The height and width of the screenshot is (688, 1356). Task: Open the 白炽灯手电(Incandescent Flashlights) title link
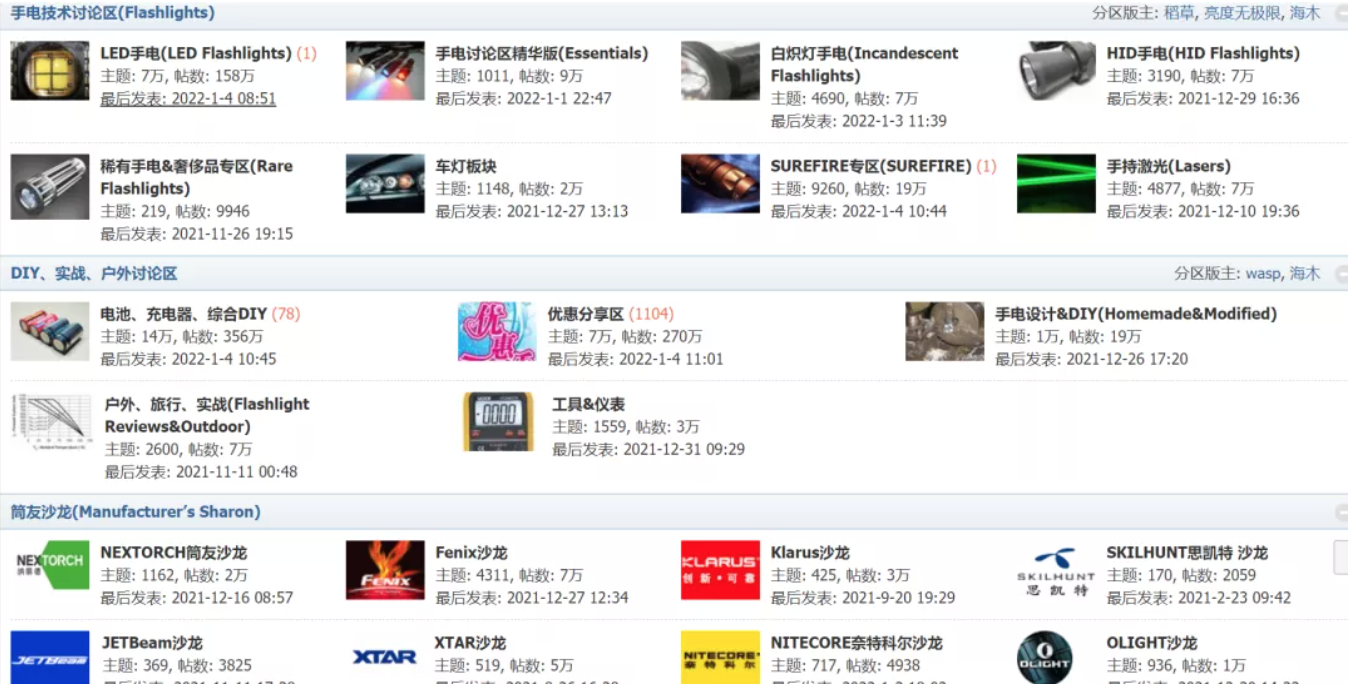click(864, 64)
